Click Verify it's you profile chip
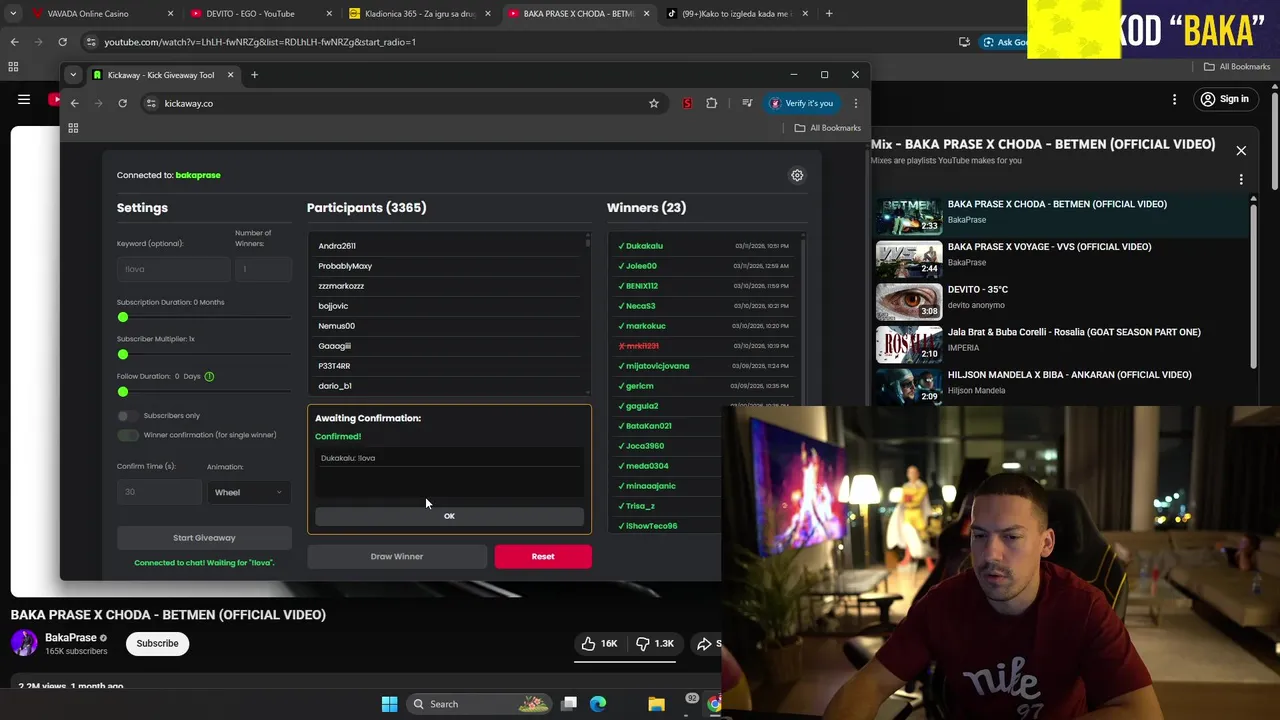1280x720 pixels. coord(801,103)
